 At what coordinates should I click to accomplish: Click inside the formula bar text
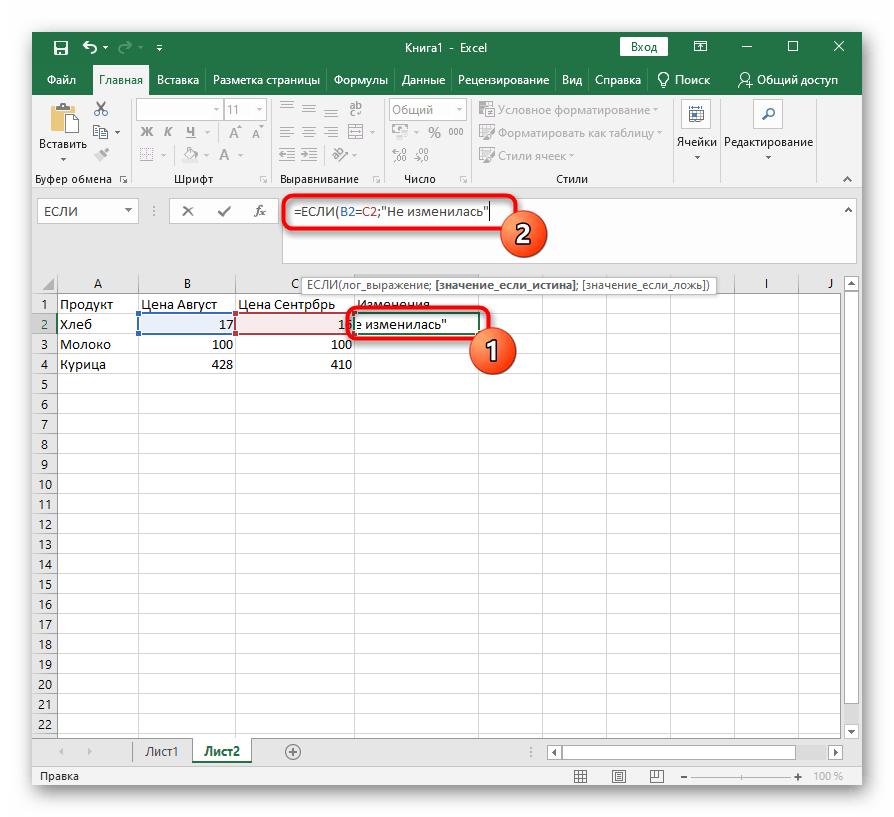click(x=391, y=212)
